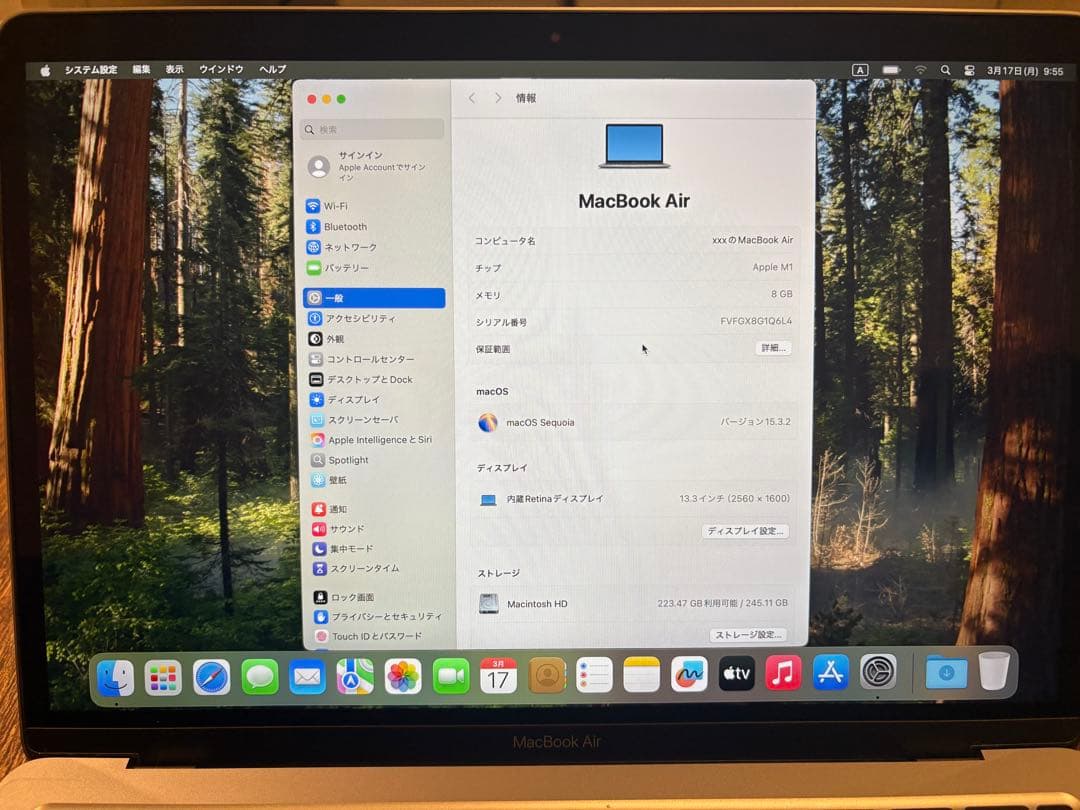Viewport: 1080px width, 810px height.
Task: Open the ヘルプ (Help) menu
Action: 271,70
